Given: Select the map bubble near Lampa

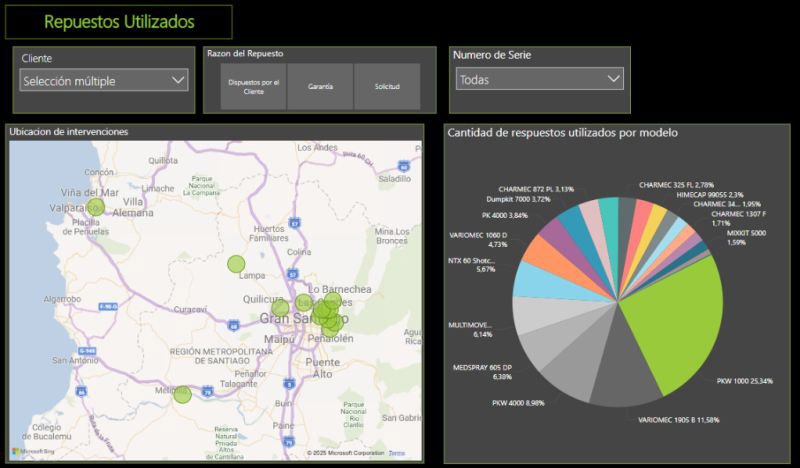Looking at the screenshot, I should click(x=236, y=264).
